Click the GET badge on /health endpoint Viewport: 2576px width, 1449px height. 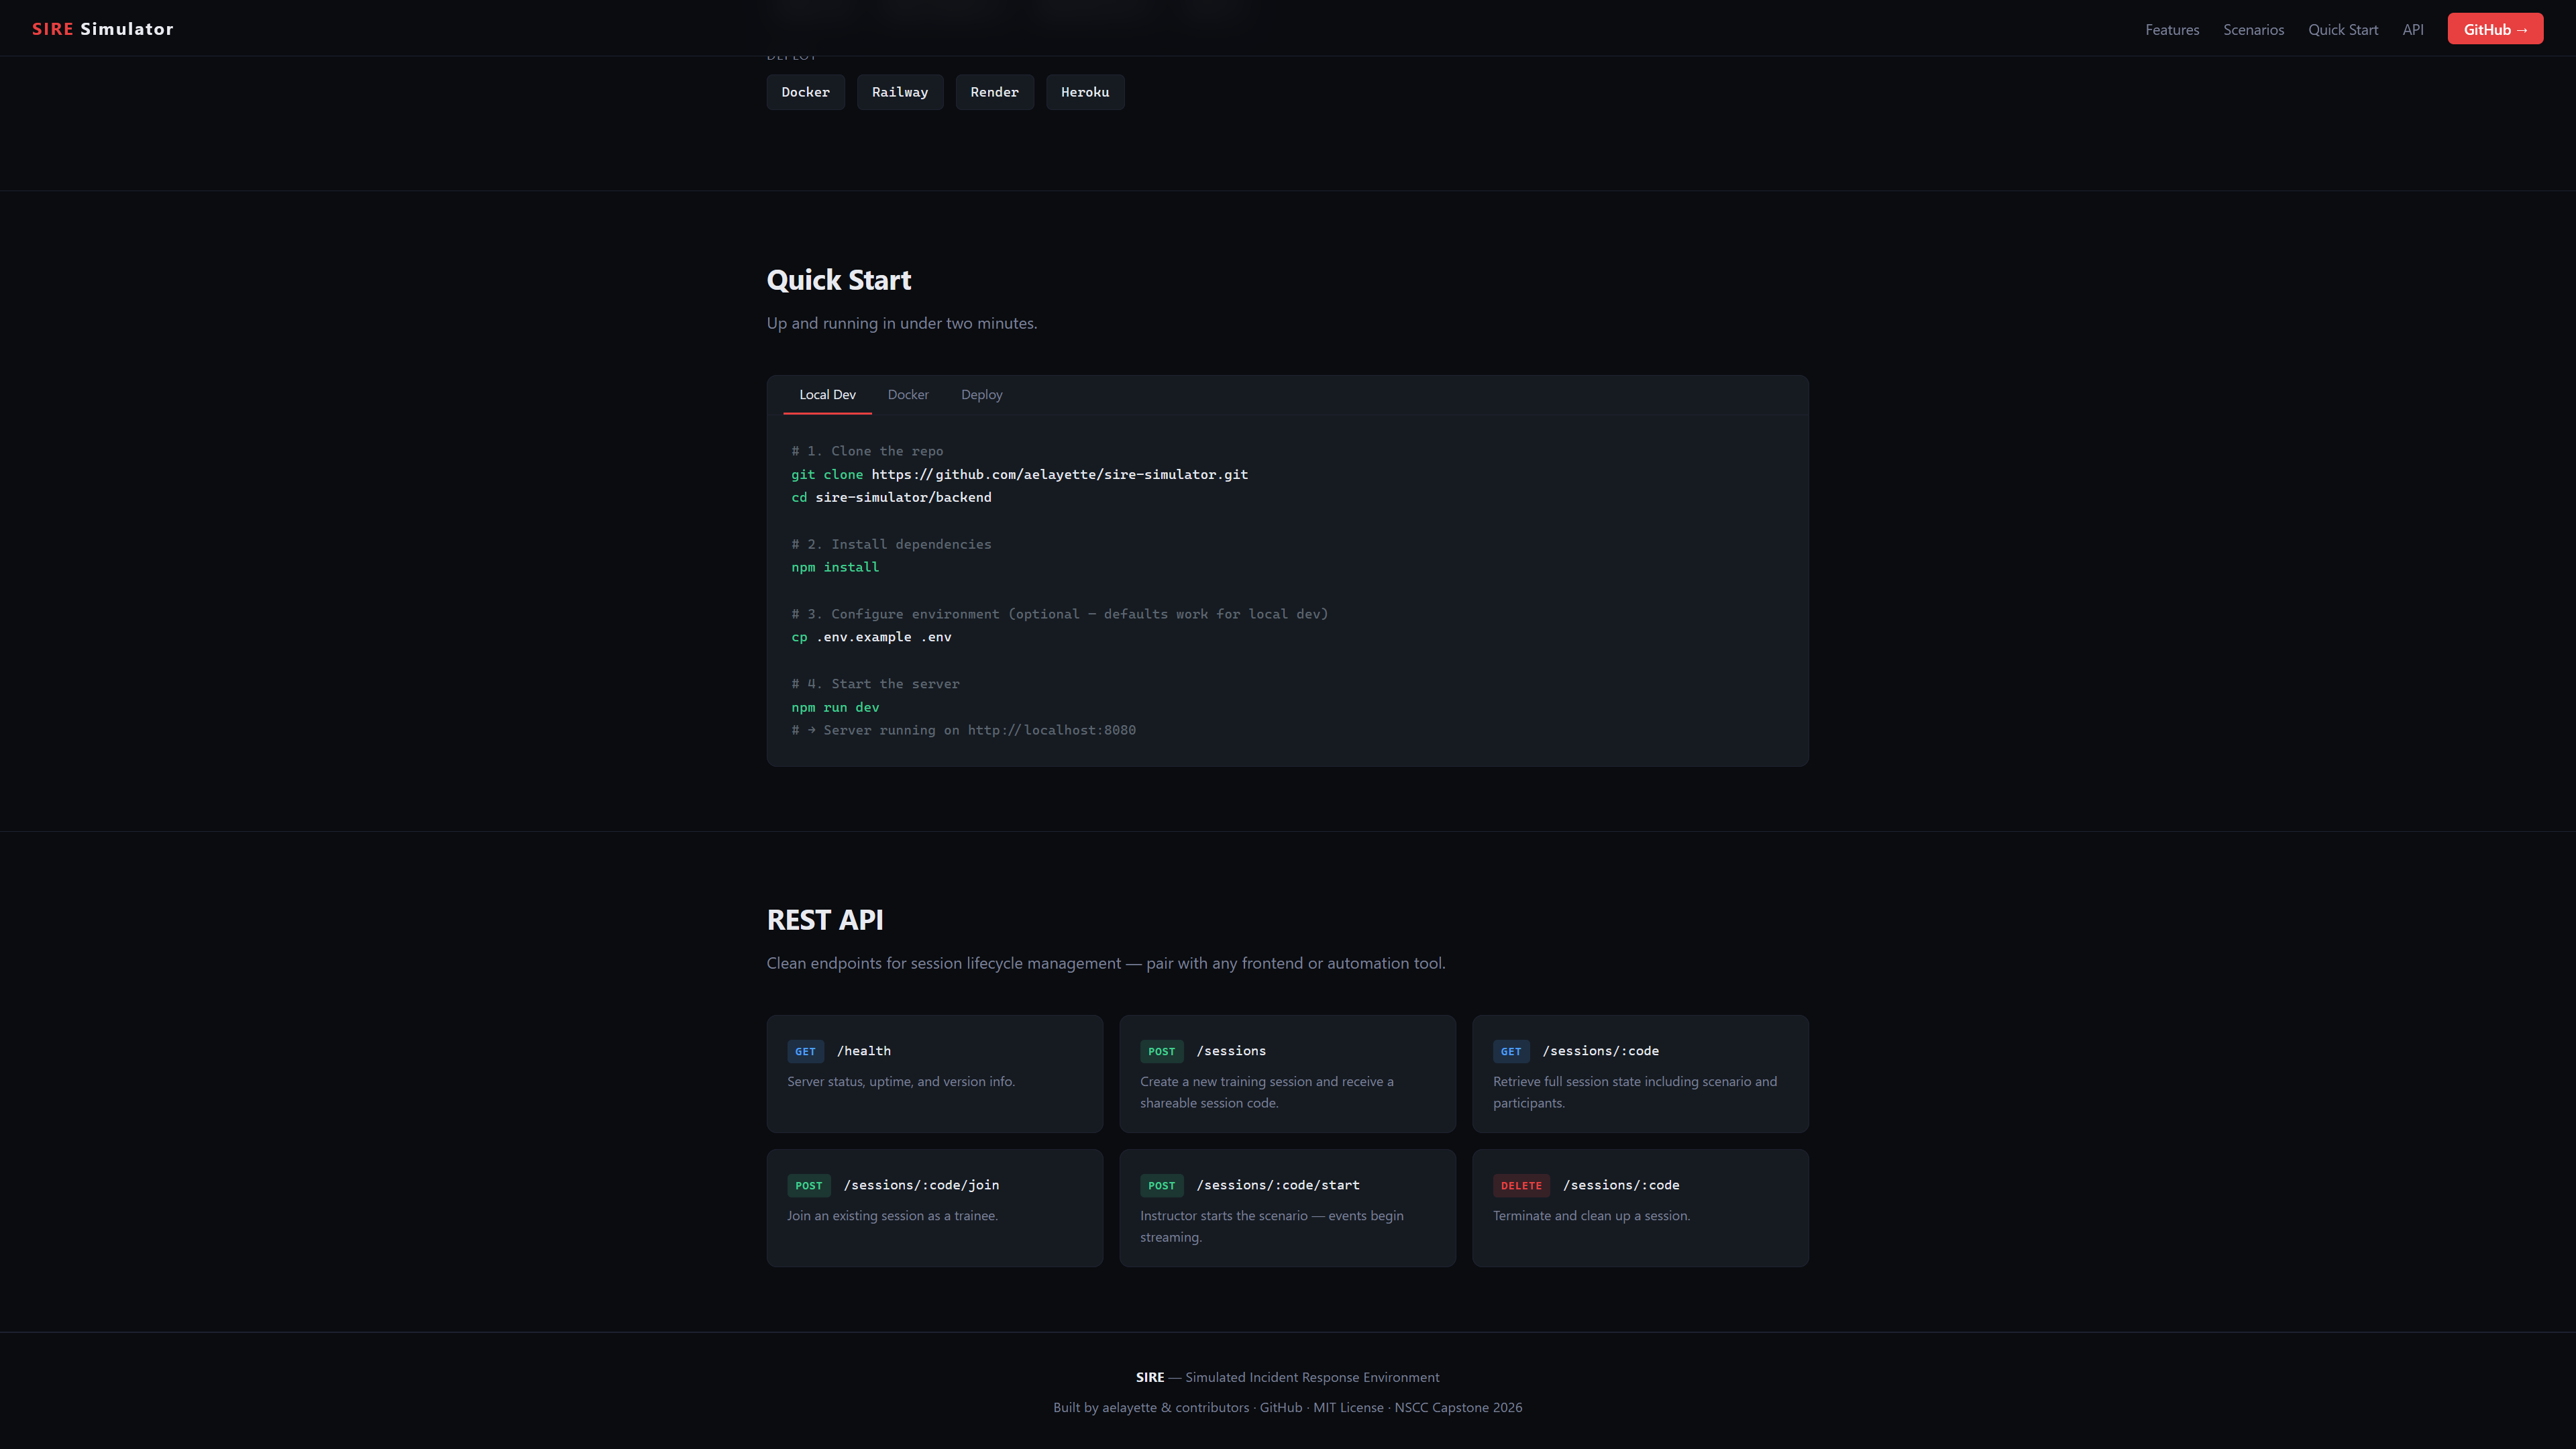click(x=806, y=1051)
